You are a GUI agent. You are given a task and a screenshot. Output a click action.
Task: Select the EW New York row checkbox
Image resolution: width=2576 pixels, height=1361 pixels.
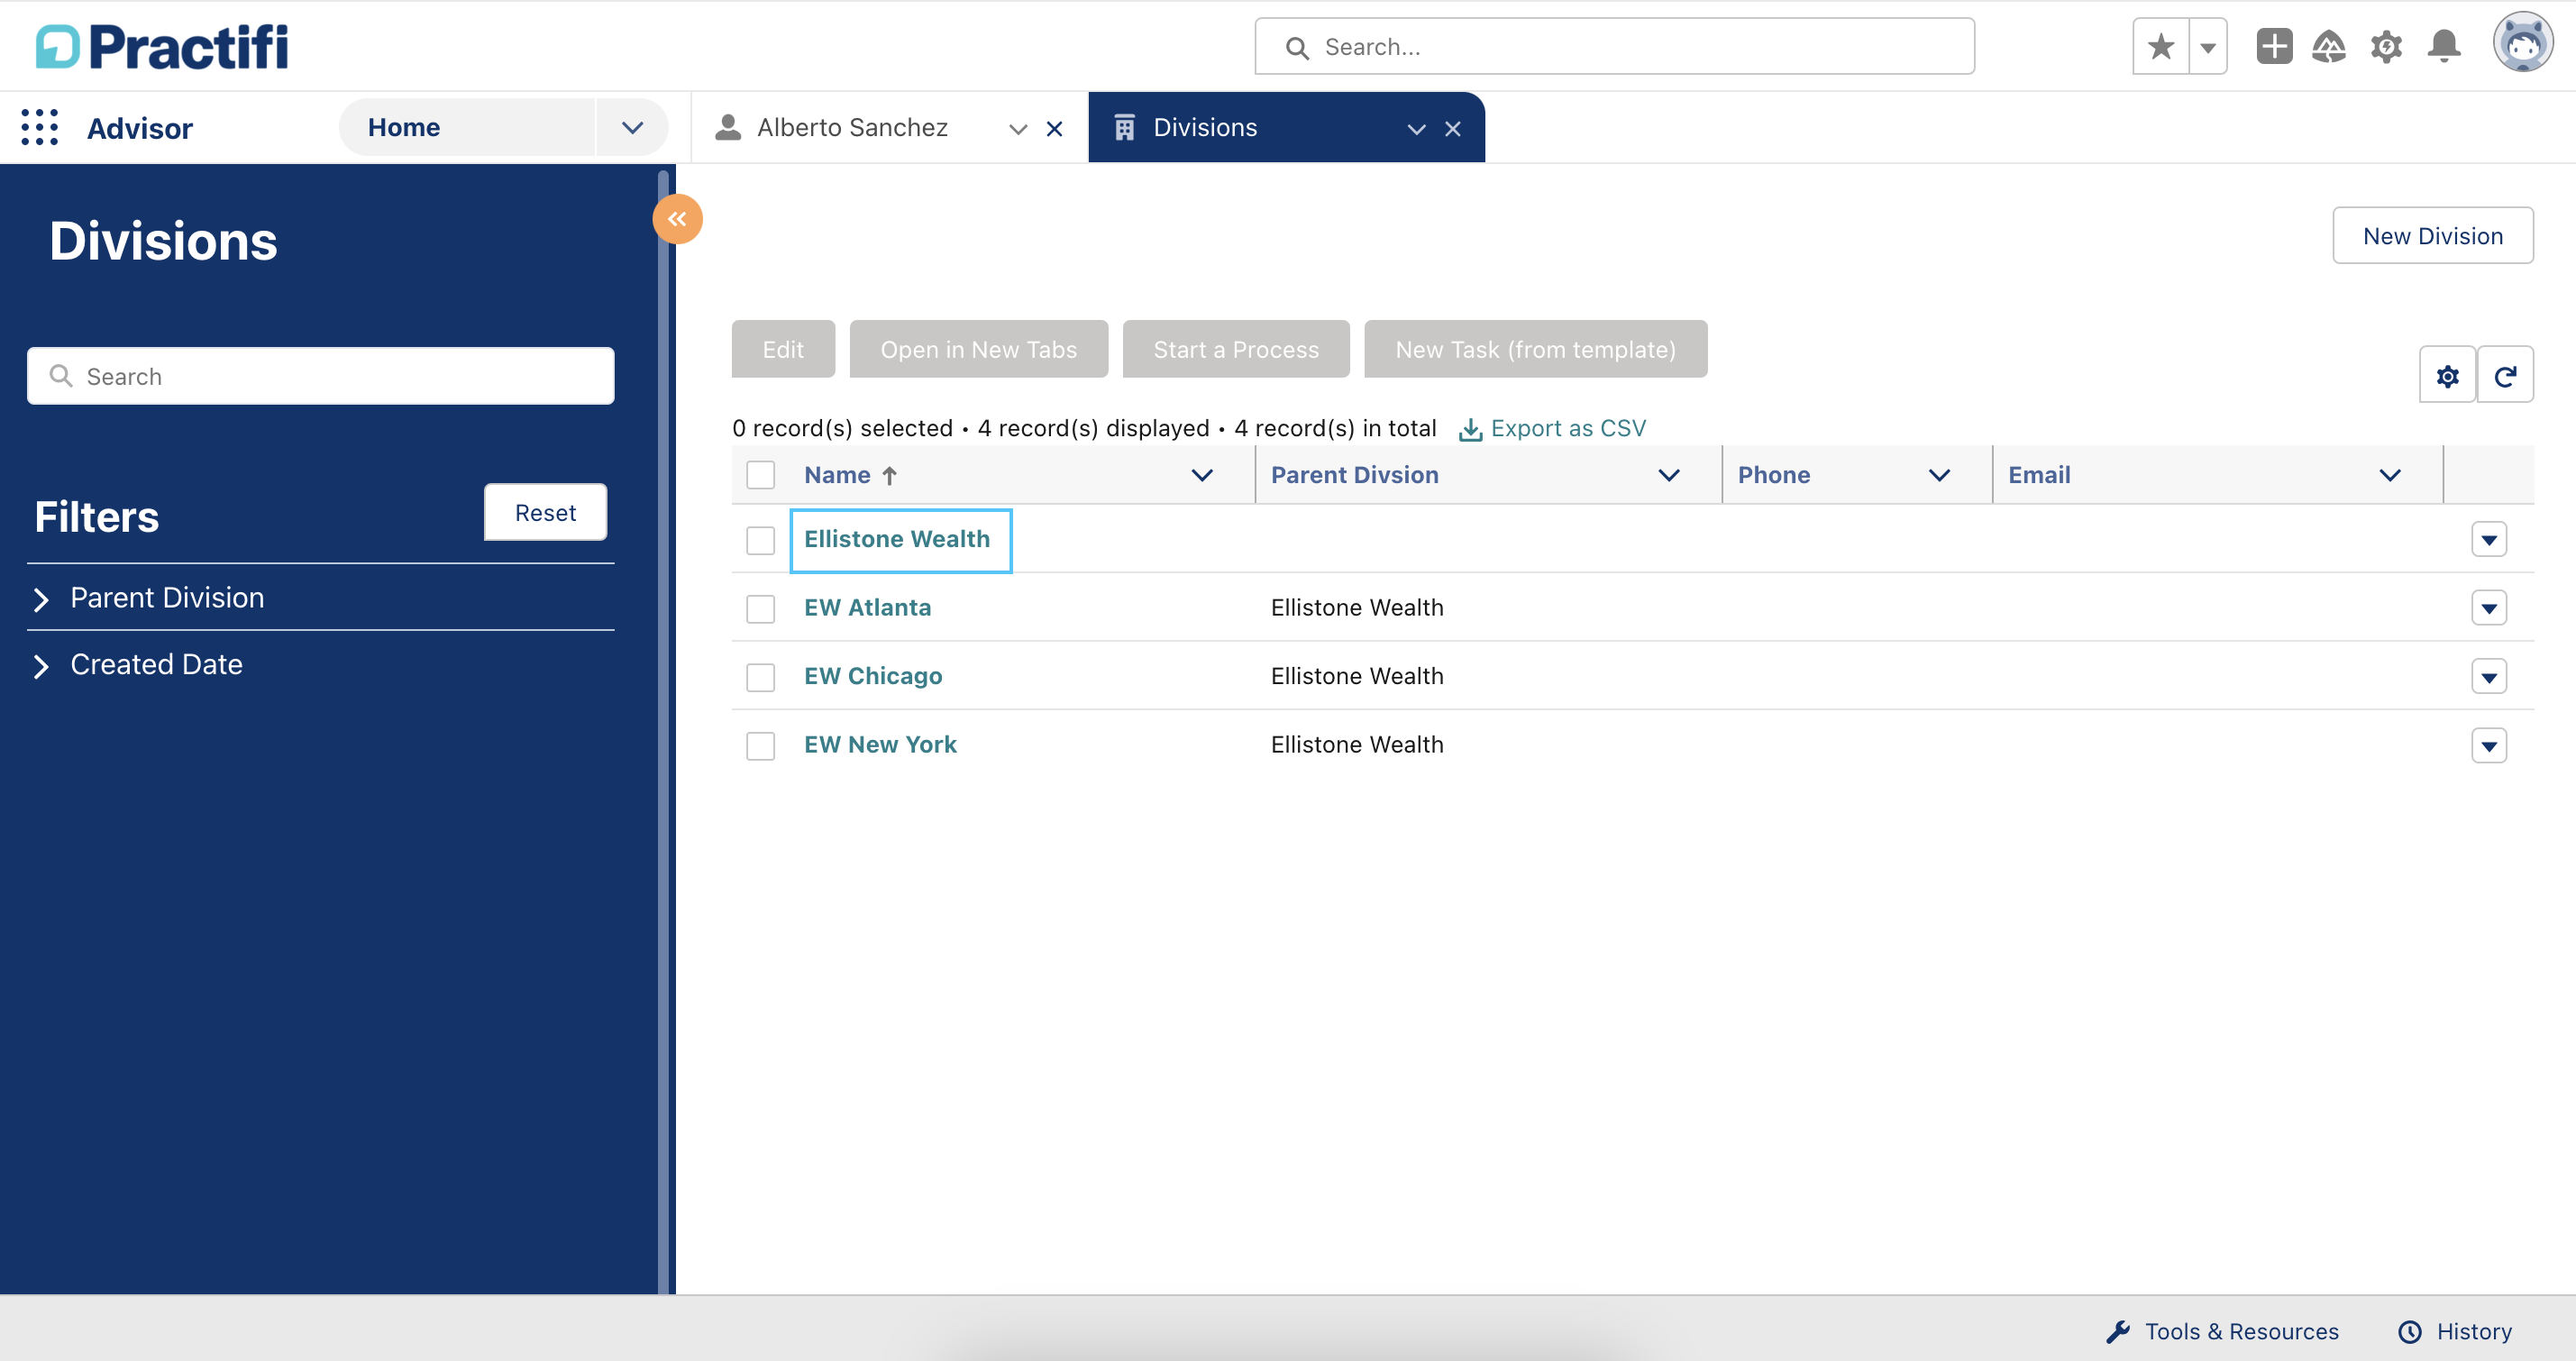760,745
